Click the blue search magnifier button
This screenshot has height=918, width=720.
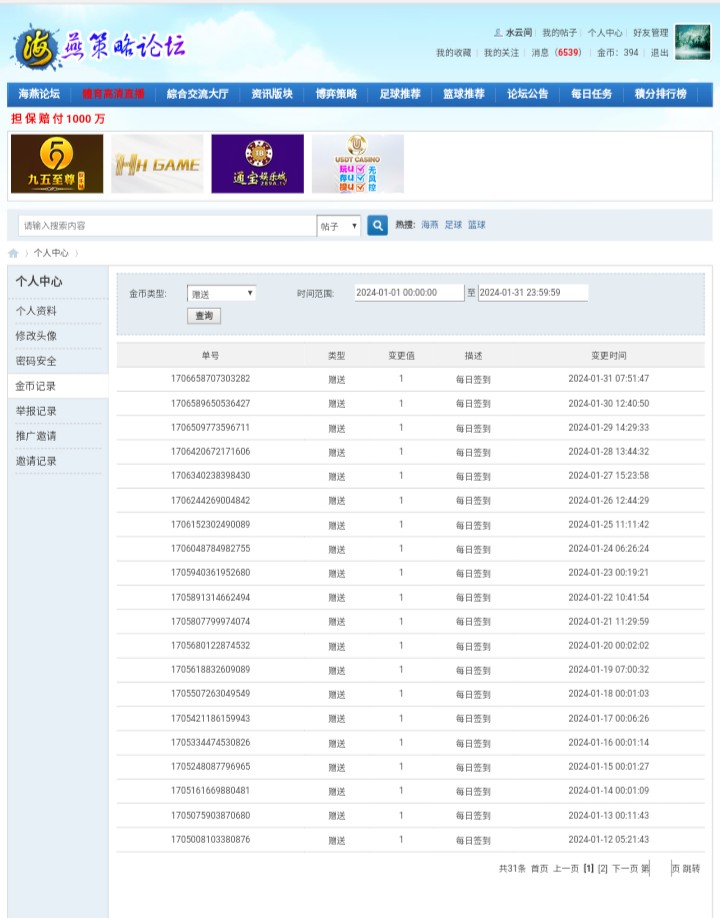coord(377,226)
